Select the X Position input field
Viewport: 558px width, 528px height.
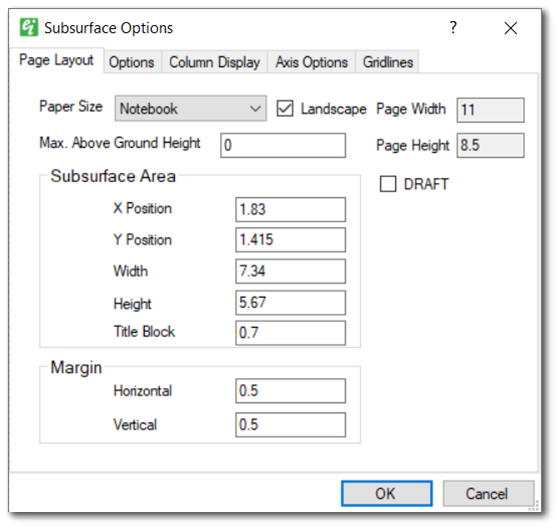(x=290, y=210)
